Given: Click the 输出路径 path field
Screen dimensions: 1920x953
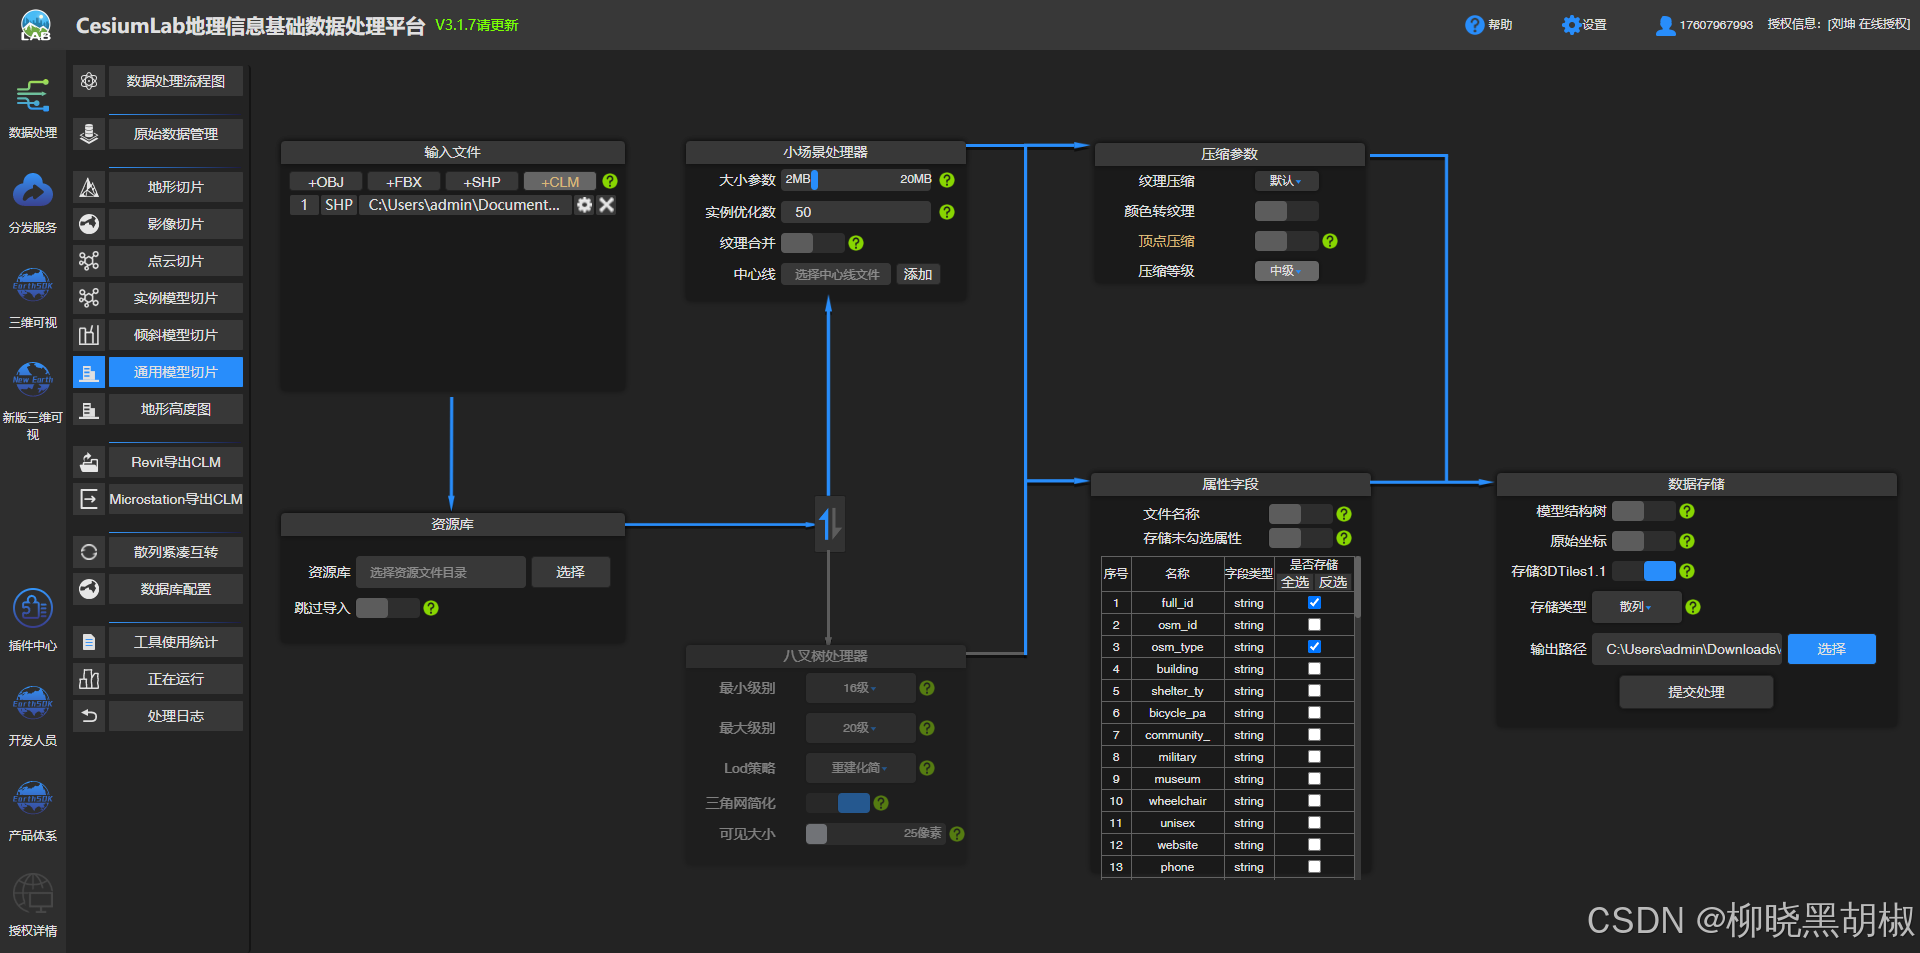Looking at the screenshot, I should tap(1687, 649).
